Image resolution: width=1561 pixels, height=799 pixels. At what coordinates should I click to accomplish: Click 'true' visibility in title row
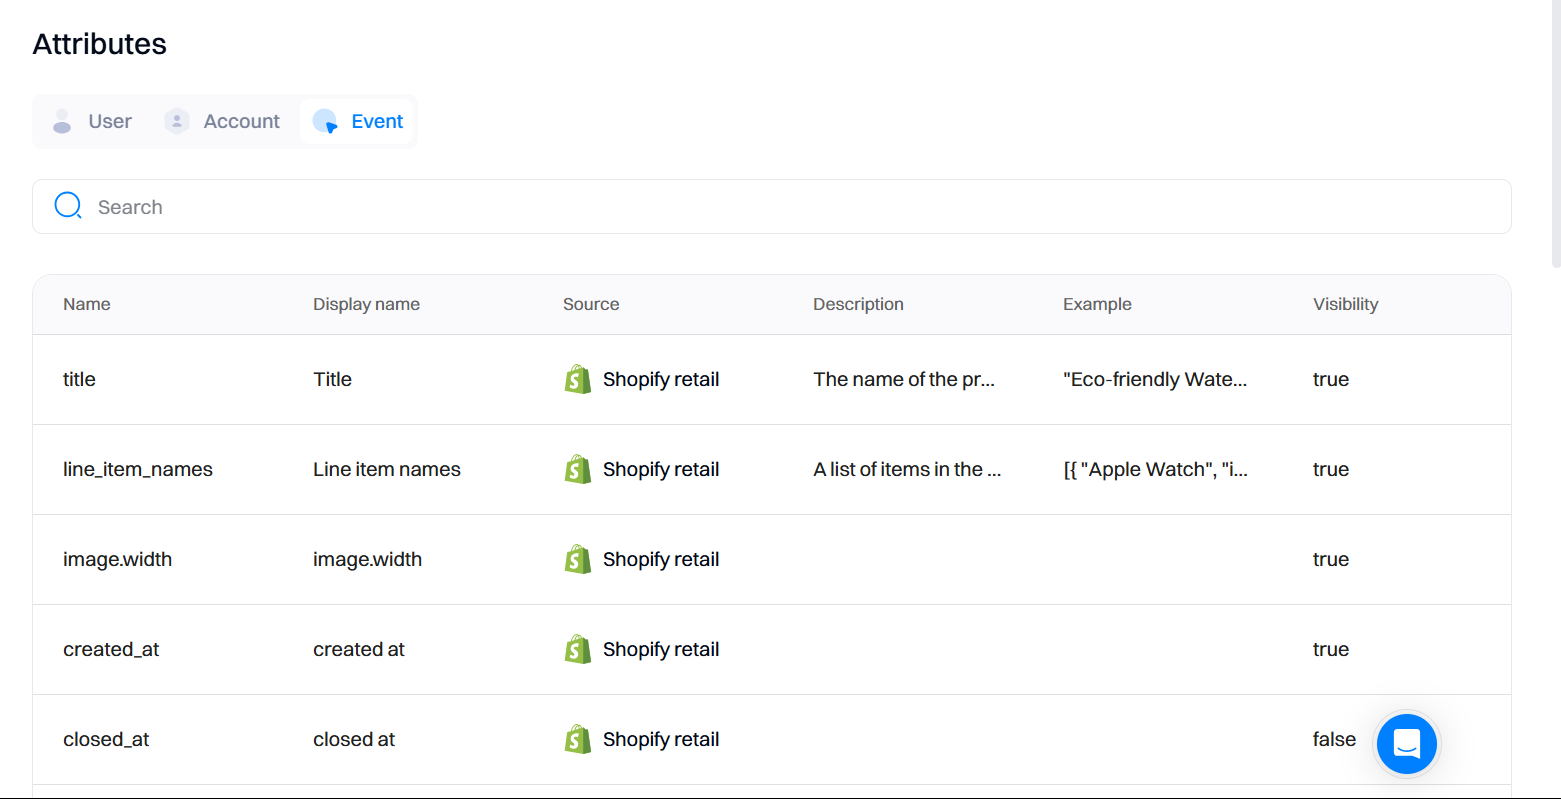(x=1331, y=379)
